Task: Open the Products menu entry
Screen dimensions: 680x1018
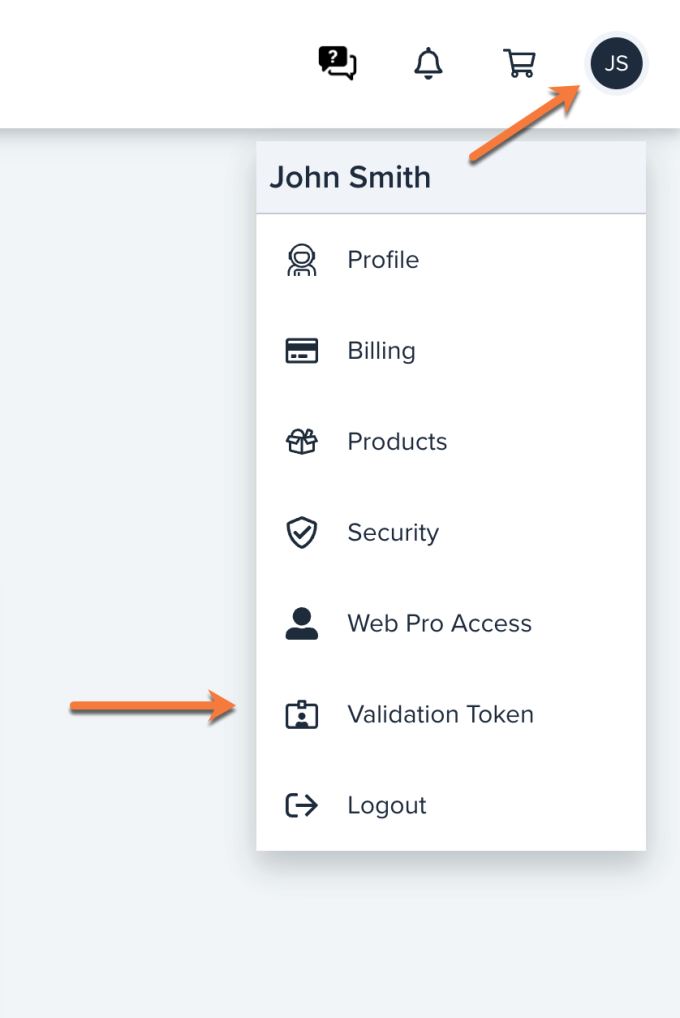Action: (x=397, y=441)
